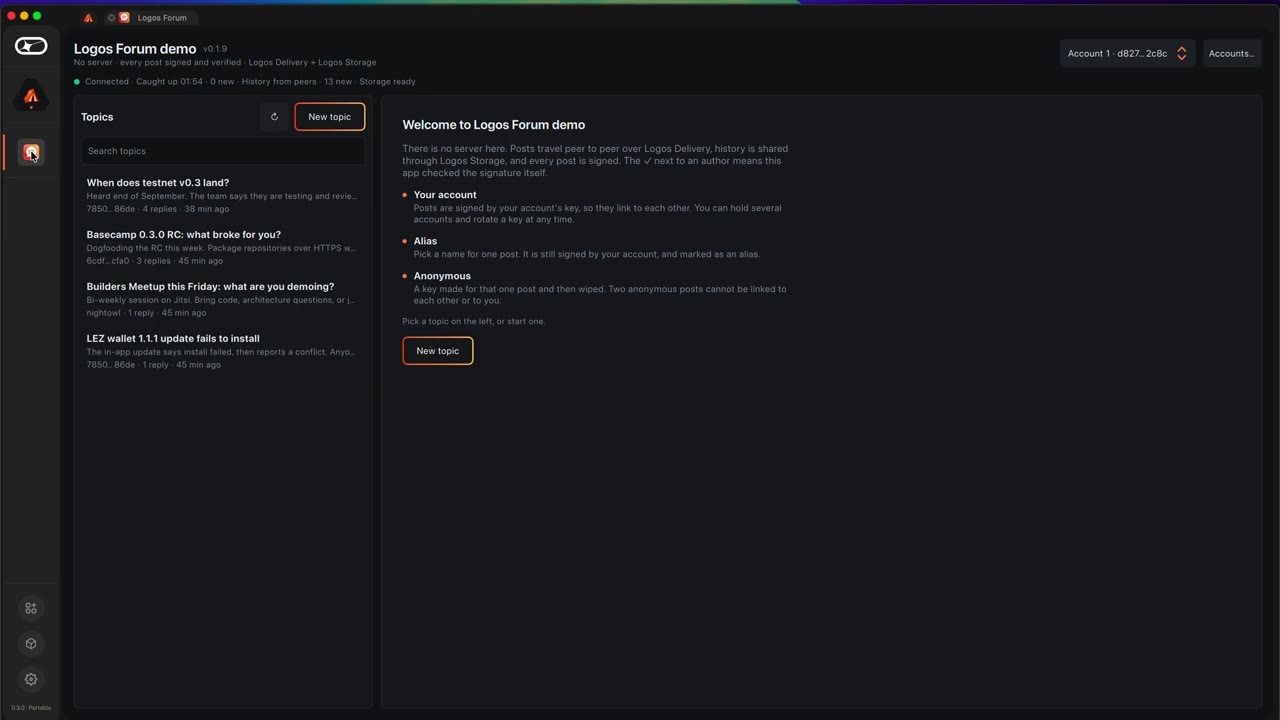
Task: Open the Basecamp tent app in sidebar
Action: coord(31,96)
